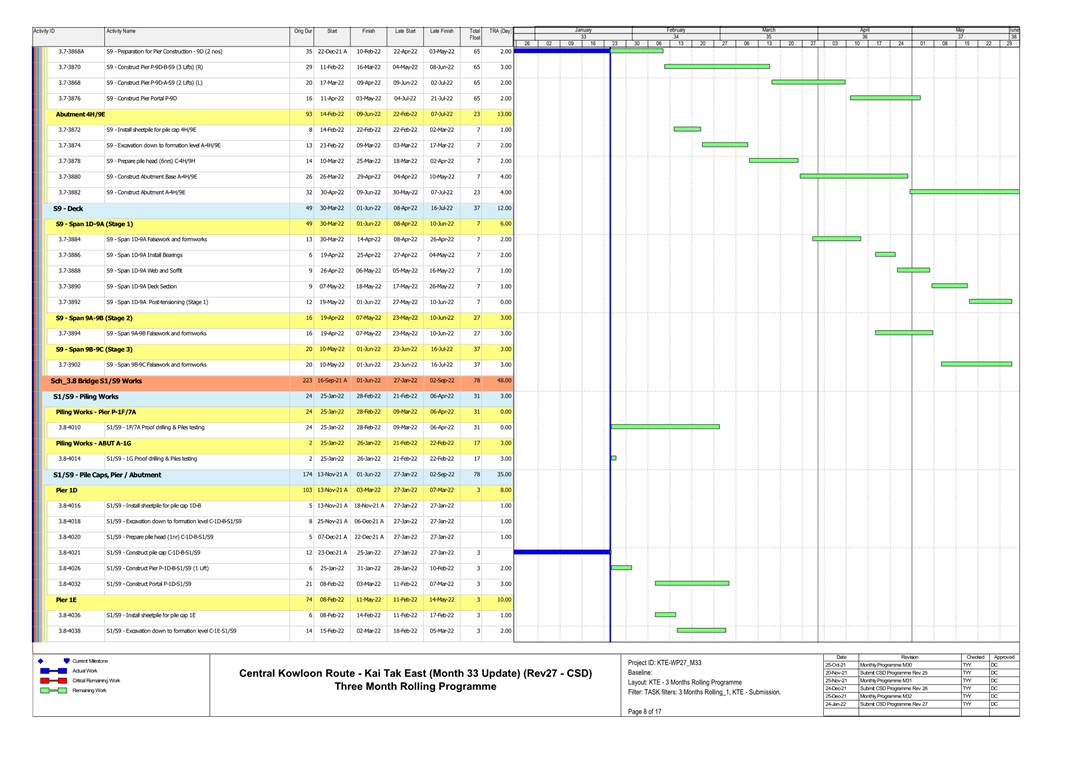
Task: Collapse the Sch_3.8 Bridge S1/S9 Works band
Action: [96, 381]
